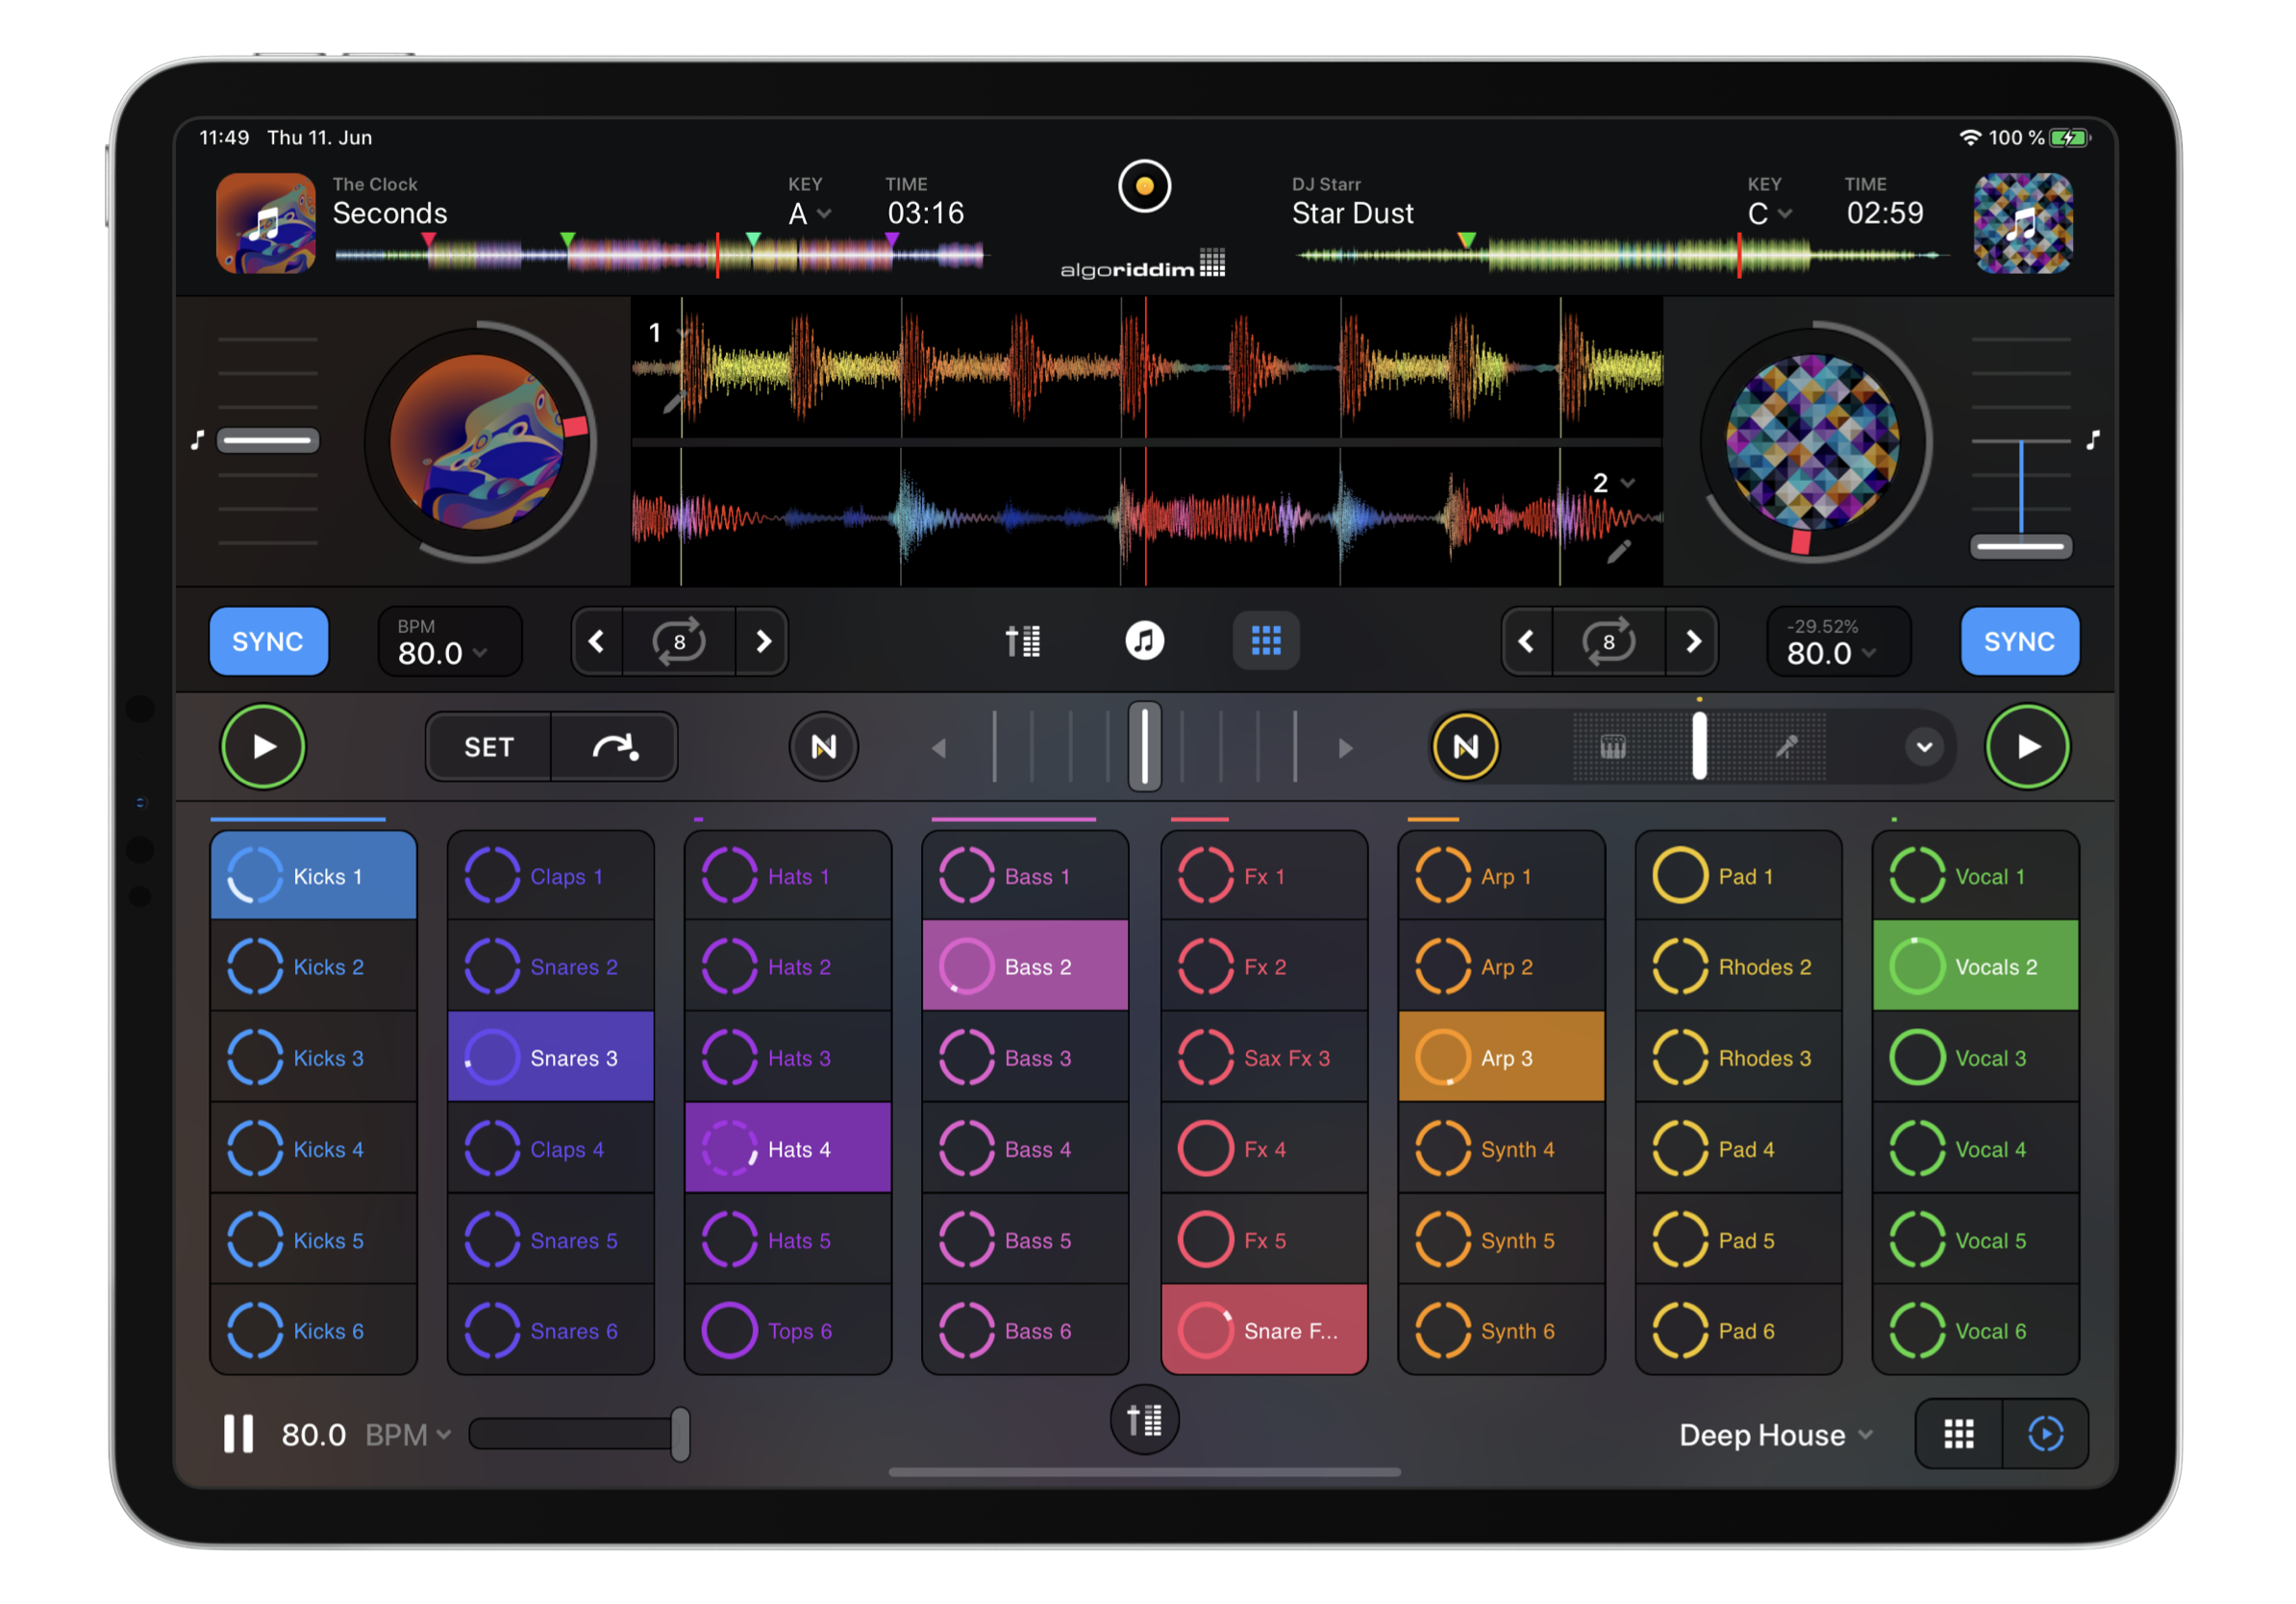Tap the left deck Neural Mix button
Screen dimensions: 2296x1604
[823, 747]
